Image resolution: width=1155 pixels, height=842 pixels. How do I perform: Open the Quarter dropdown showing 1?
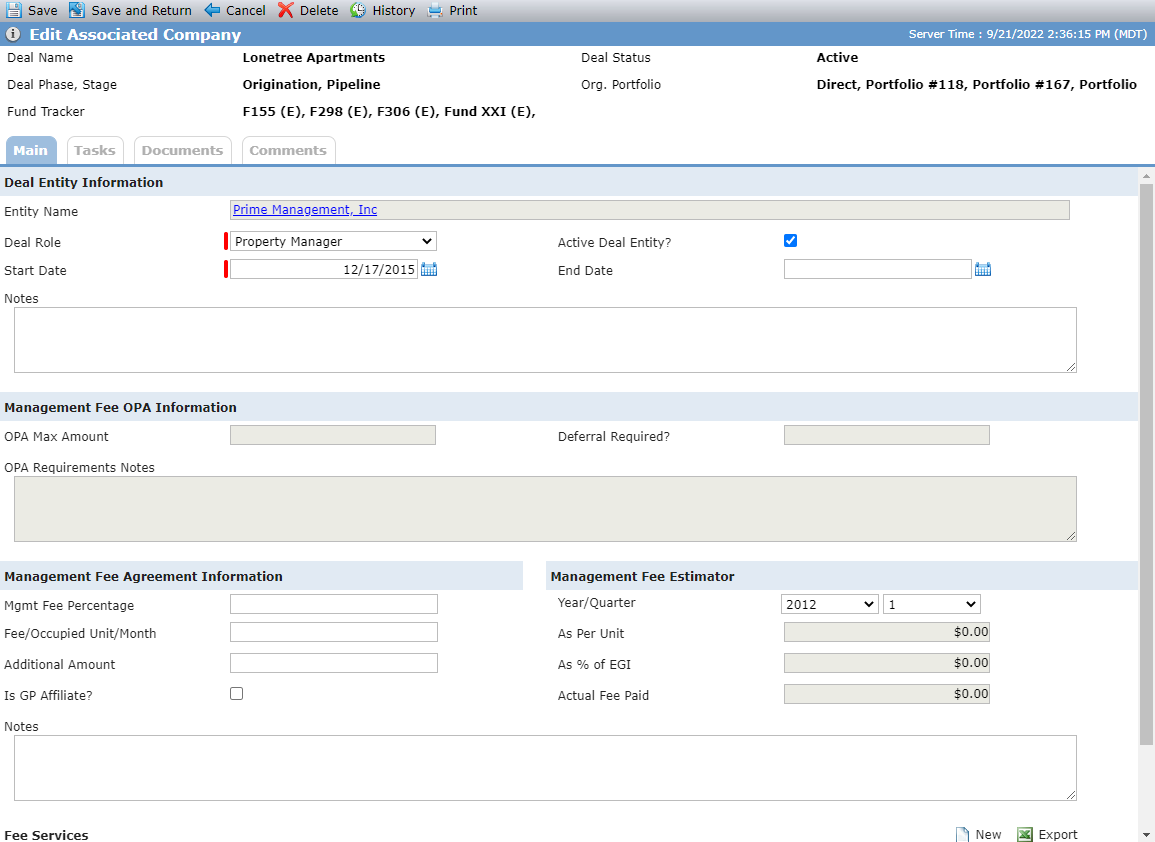pos(932,604)
